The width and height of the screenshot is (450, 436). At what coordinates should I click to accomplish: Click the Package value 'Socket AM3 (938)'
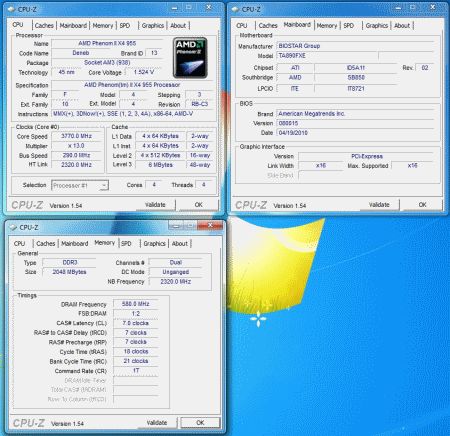pos(107,63)
